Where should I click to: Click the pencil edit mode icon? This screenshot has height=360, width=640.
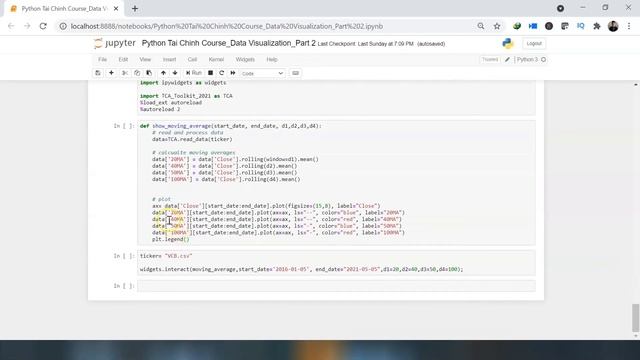[x=507, y=60]
